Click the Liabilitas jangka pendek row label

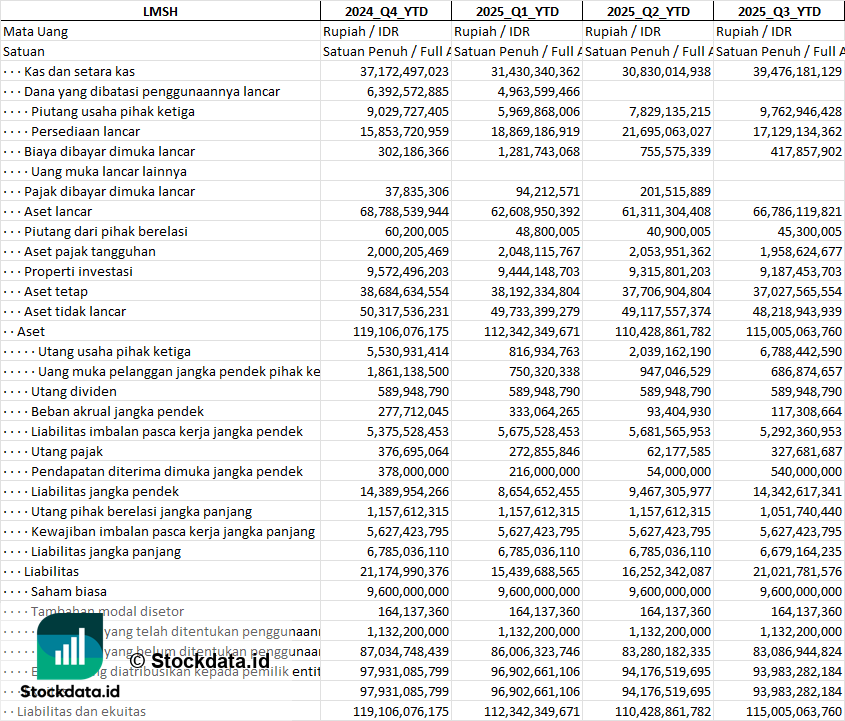(x=105, y=491)
